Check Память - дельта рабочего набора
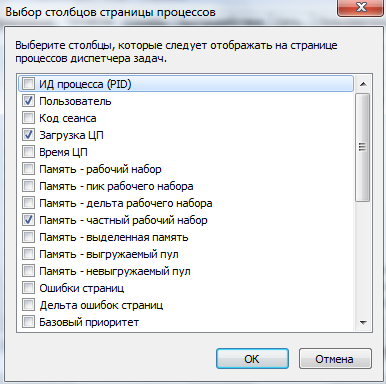 [28, 203]
